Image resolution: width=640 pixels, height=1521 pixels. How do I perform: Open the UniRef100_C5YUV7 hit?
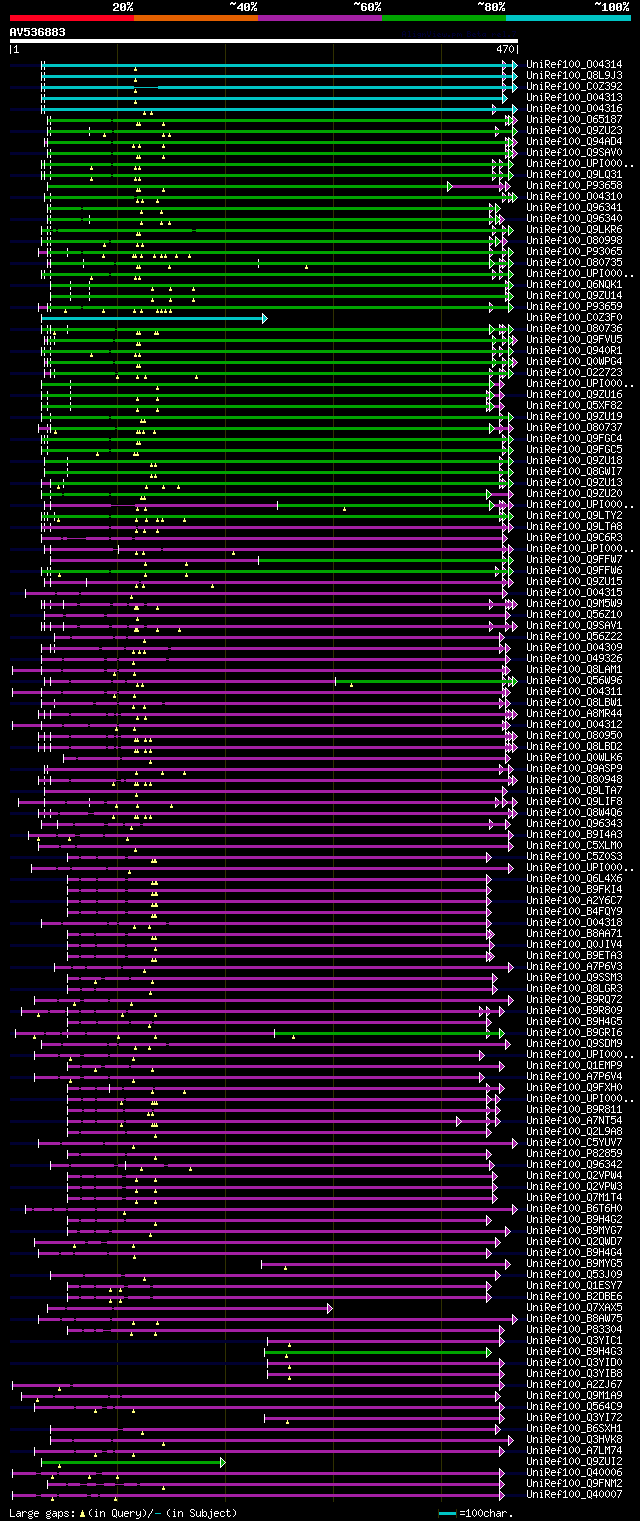coord(575,1143)
